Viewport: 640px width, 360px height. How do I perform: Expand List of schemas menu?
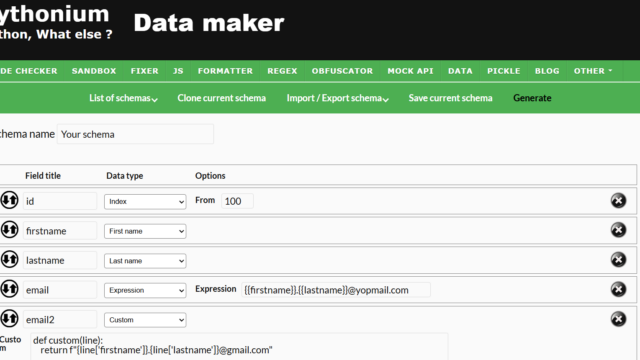tap(123, 98)
